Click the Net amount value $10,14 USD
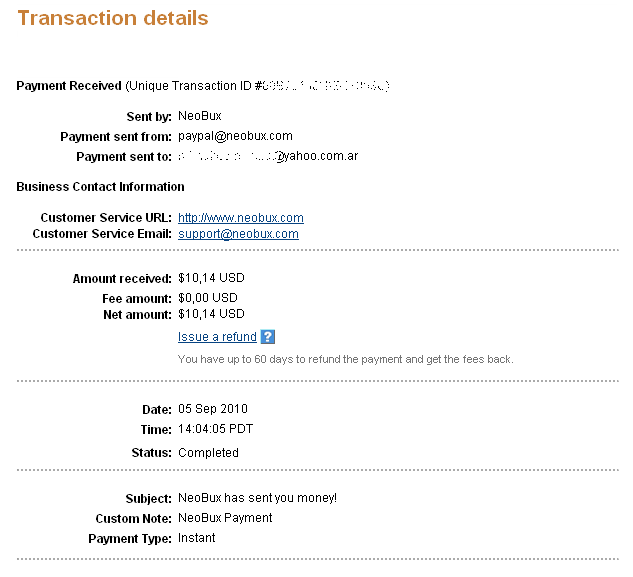633x577 pixels. pyautogui.click(x=211, y=314)
